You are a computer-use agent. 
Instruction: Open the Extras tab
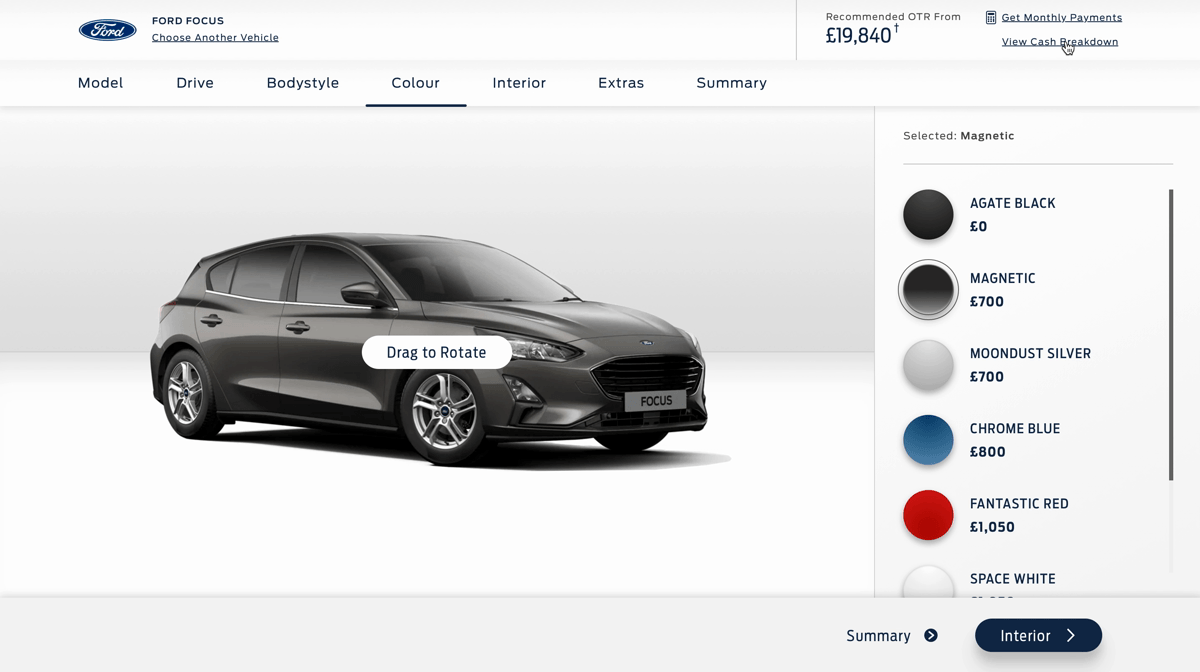pos(621,83)
